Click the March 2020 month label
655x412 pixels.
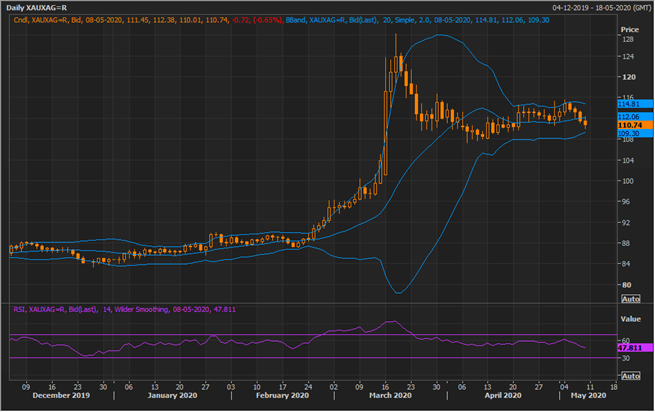tap(390, 395)
